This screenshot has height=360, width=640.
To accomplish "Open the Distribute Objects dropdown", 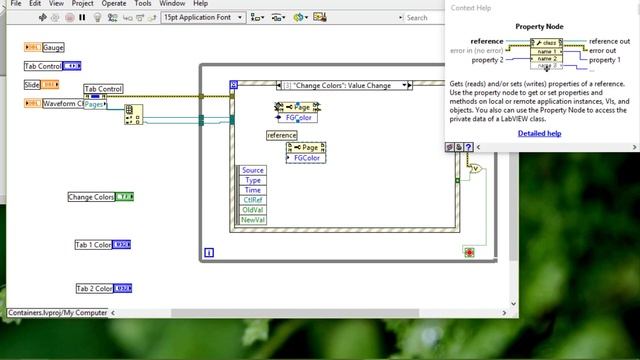I will point(278,18).
